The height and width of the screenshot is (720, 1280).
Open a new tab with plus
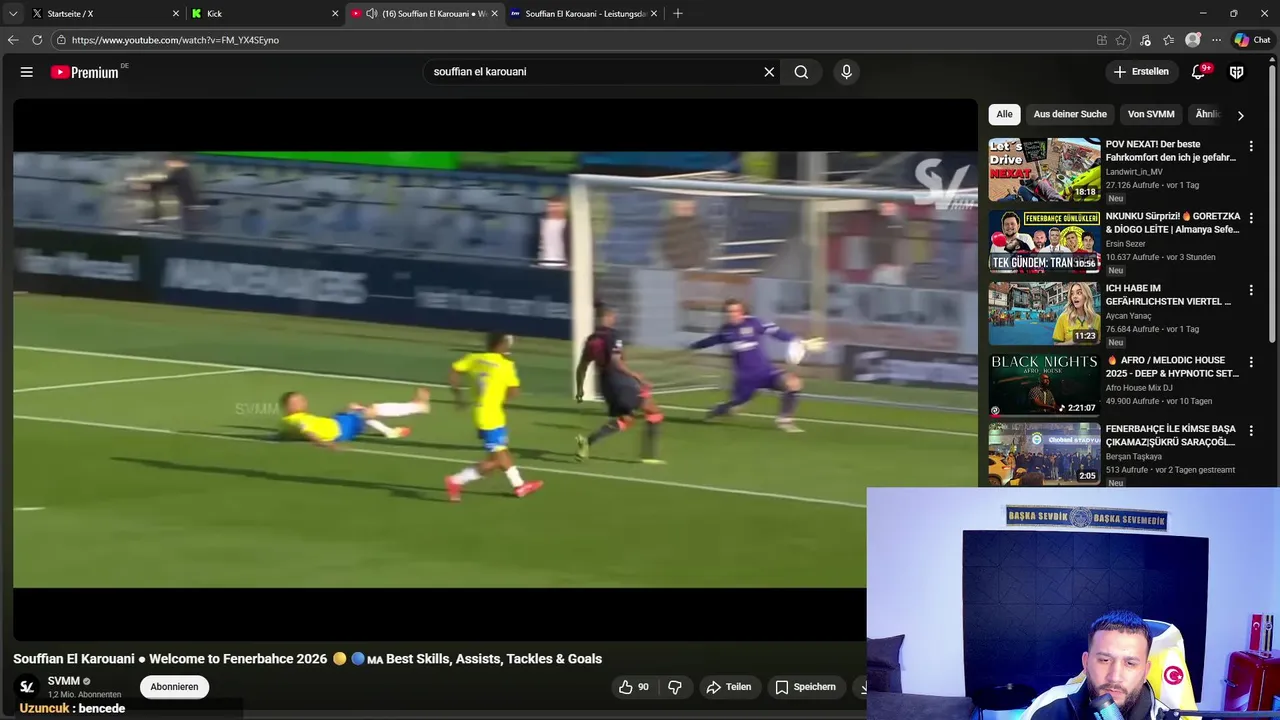click(678, 13)
